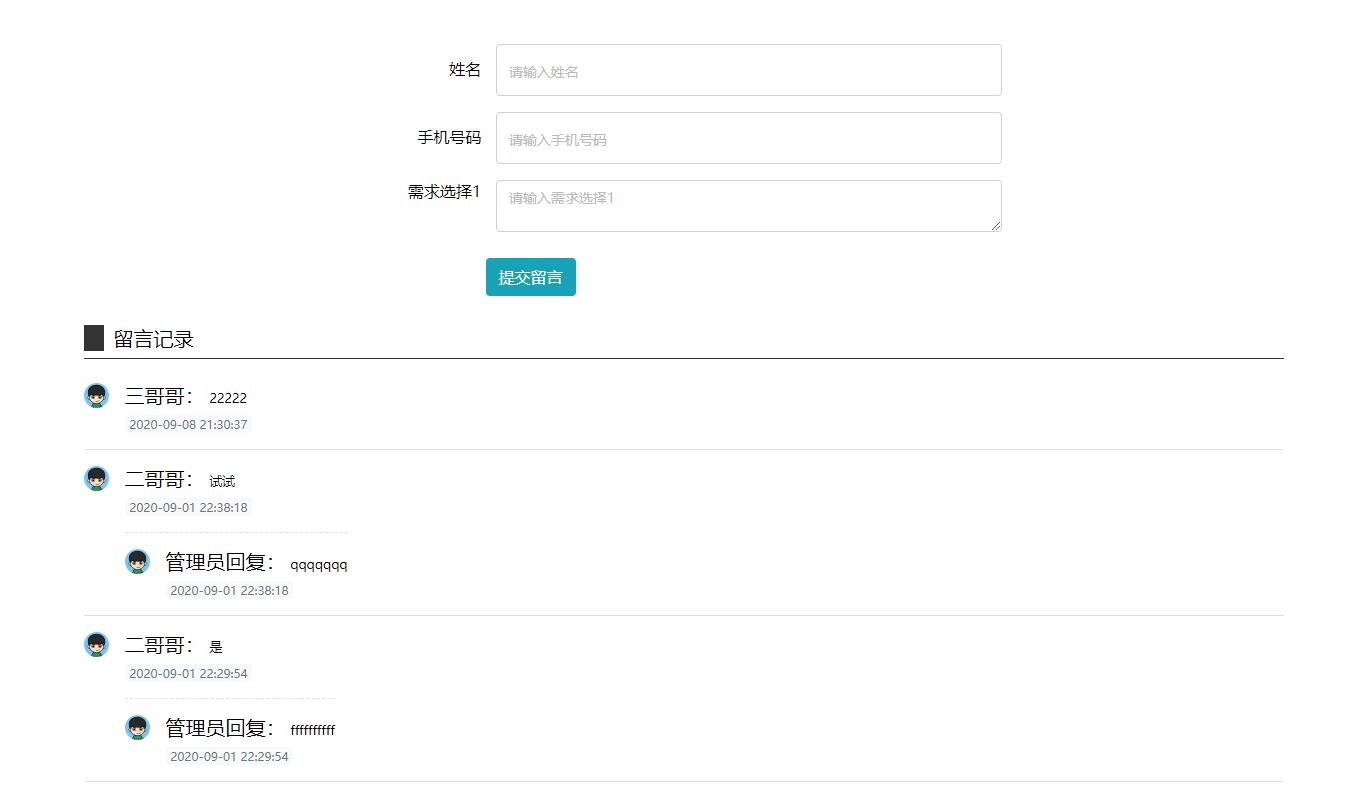
Task: Click admin avatar next to qqqqqqq reply
Action: tap(137, 562)
